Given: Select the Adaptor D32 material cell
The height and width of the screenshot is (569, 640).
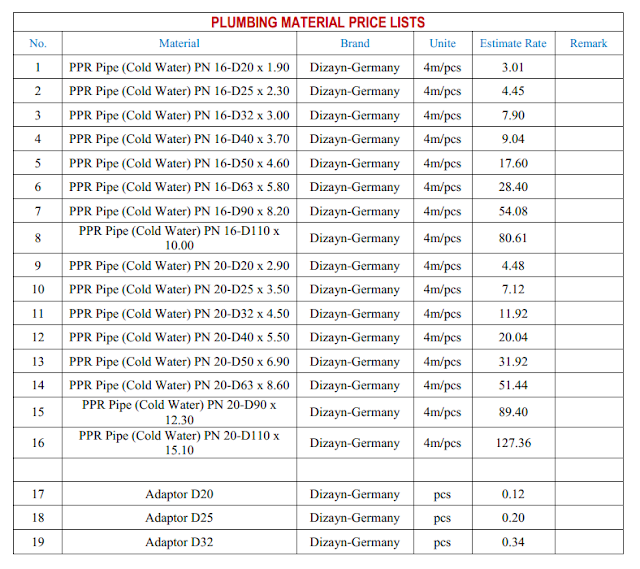Looking at the screenshot, I should pos(179,542).
